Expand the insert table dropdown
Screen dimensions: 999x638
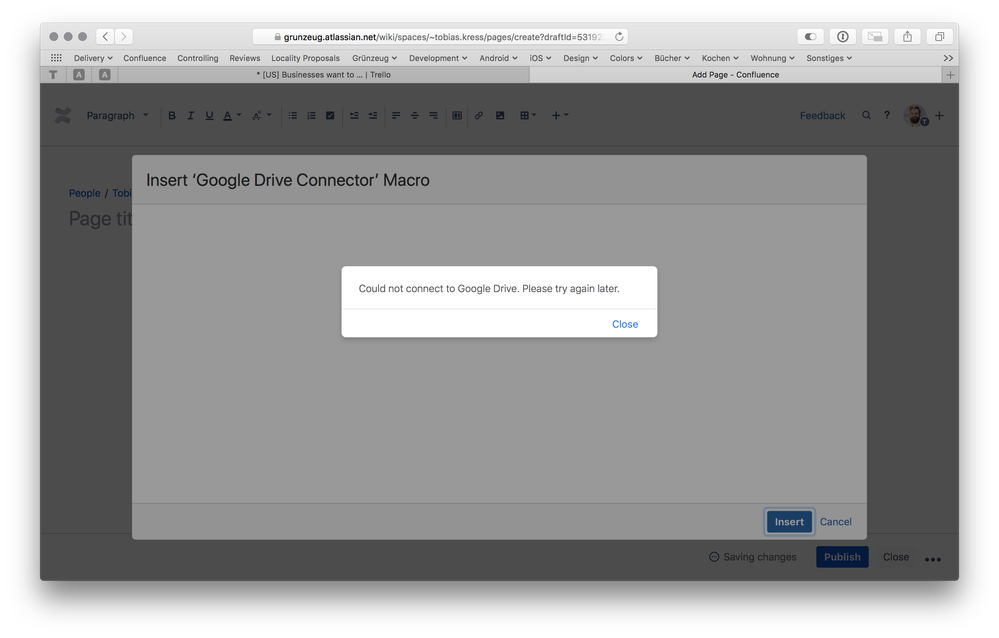coord(534,115)
